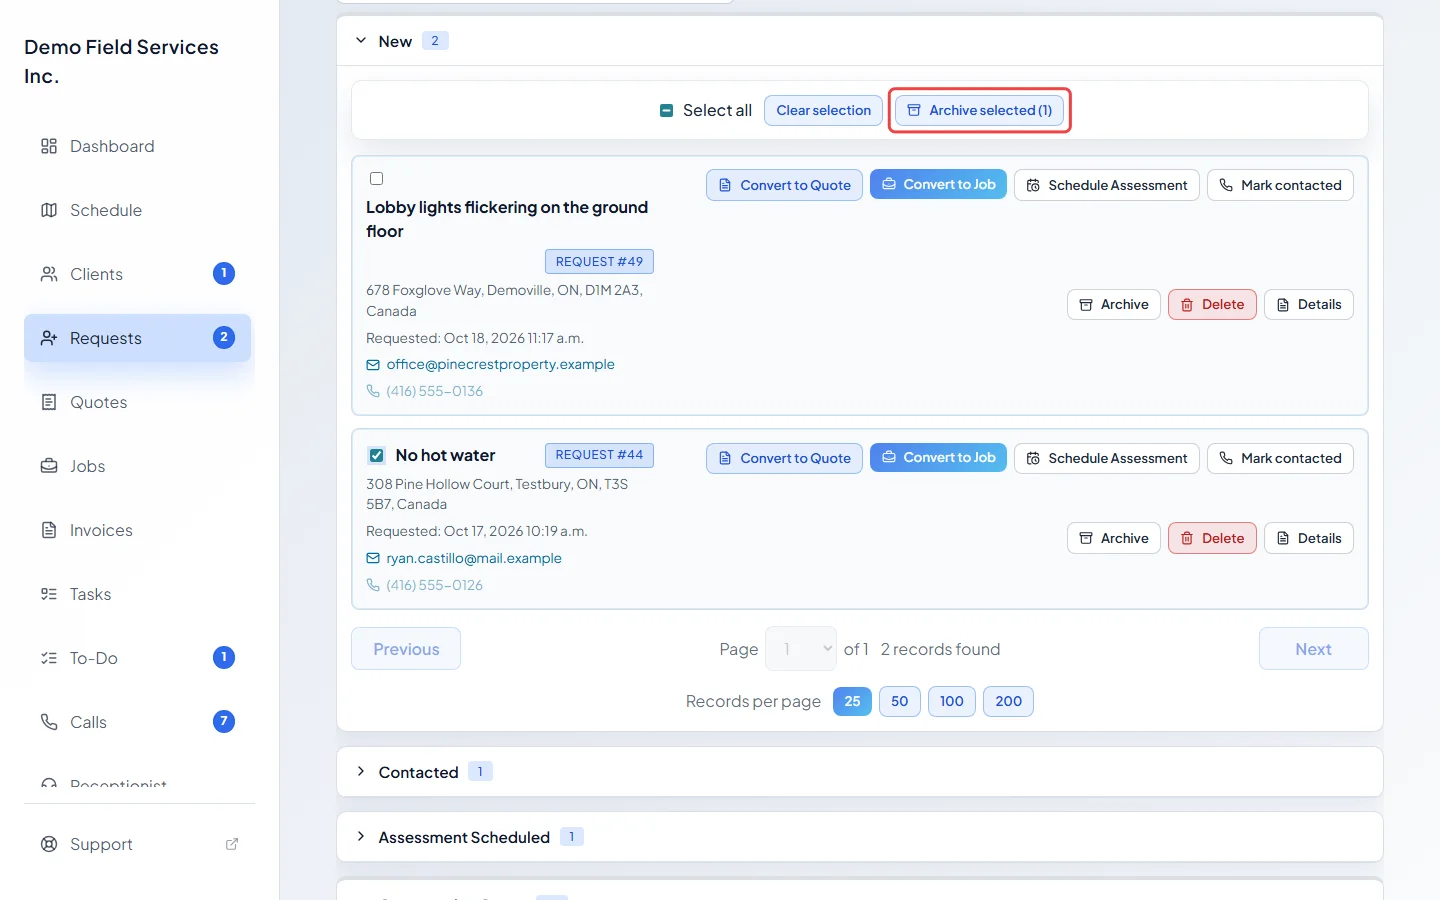This screenshot has height=900, width=1440.
Task: Click the Jobs briefcase icon in sidebar
Action: (x=49, y=466)
